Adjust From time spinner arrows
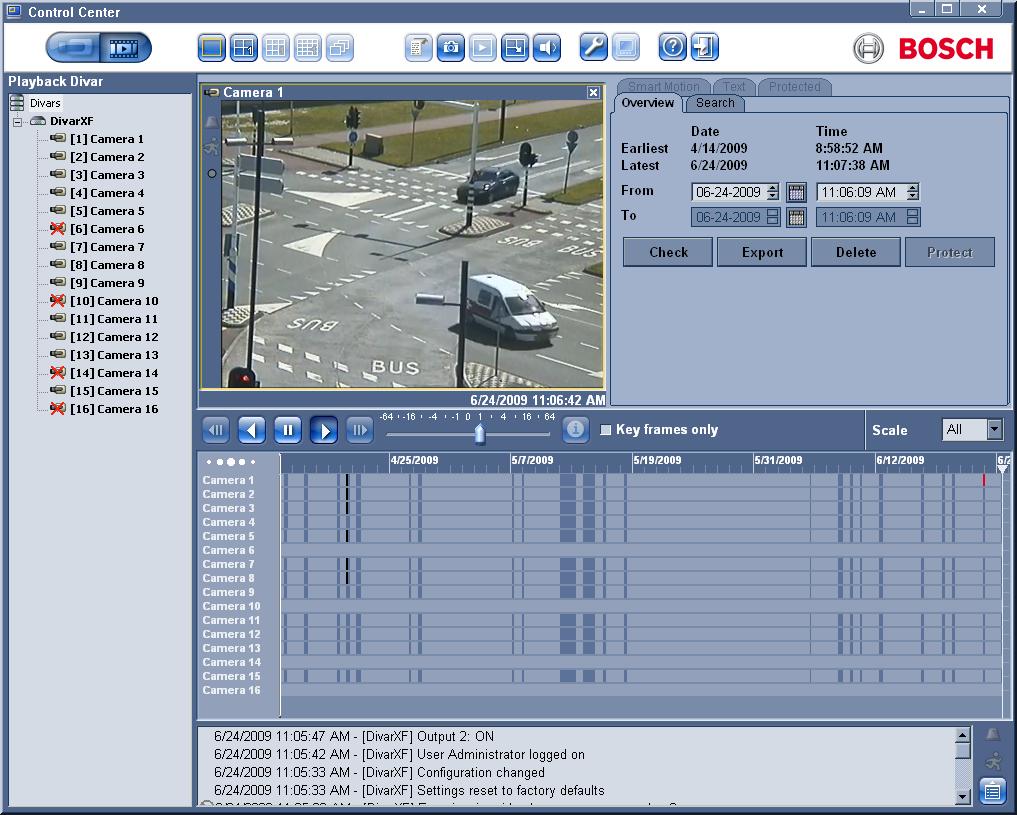Screen dimensions: 1017x815 (x=913, y=192)
